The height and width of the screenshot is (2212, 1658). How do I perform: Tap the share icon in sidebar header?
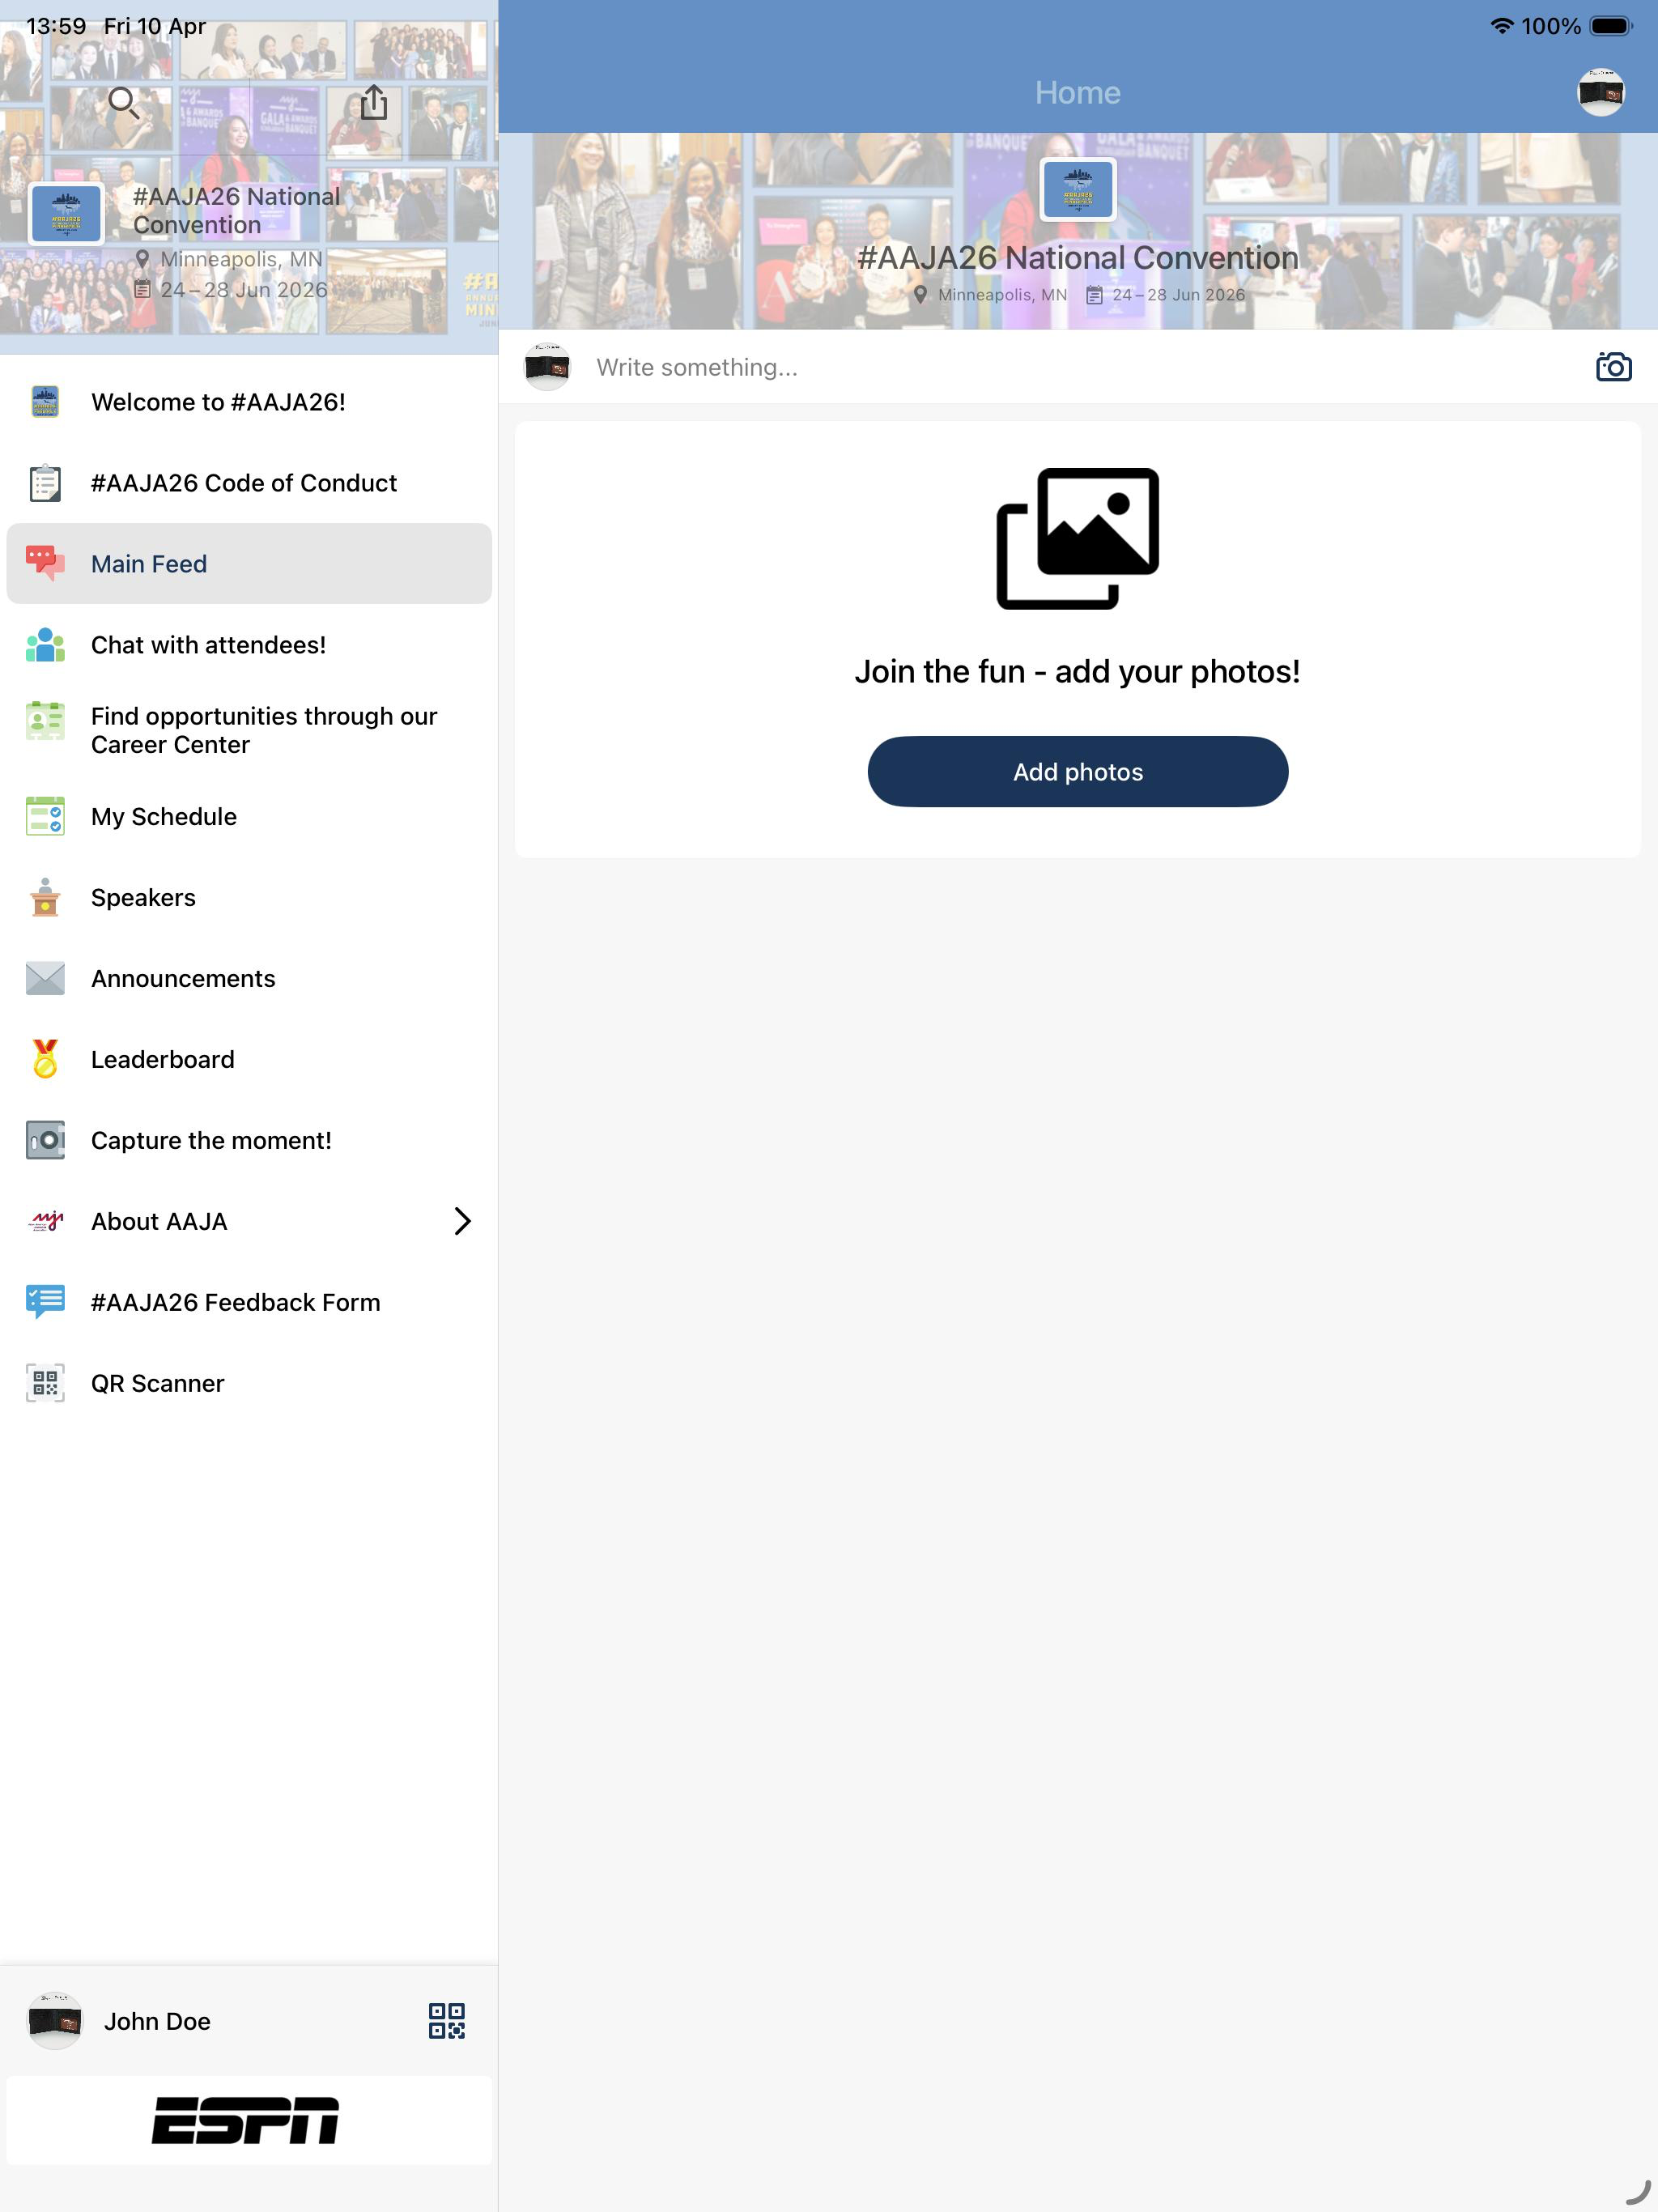[x=374, y=102]
